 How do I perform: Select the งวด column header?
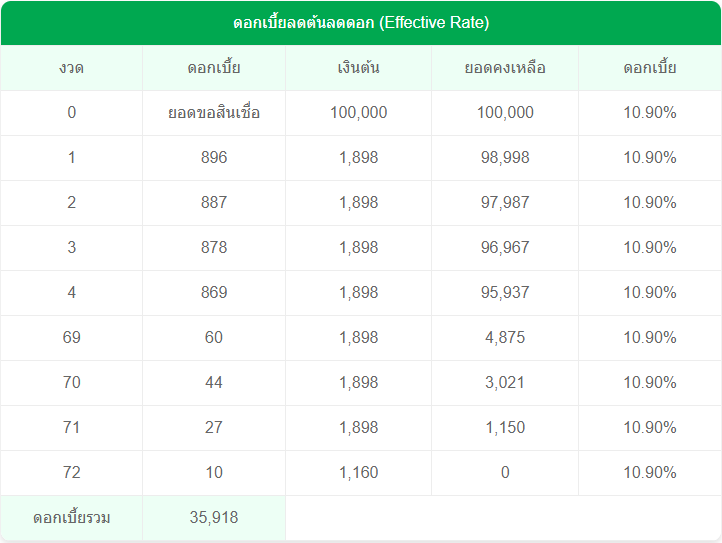[x=71, y=68]
